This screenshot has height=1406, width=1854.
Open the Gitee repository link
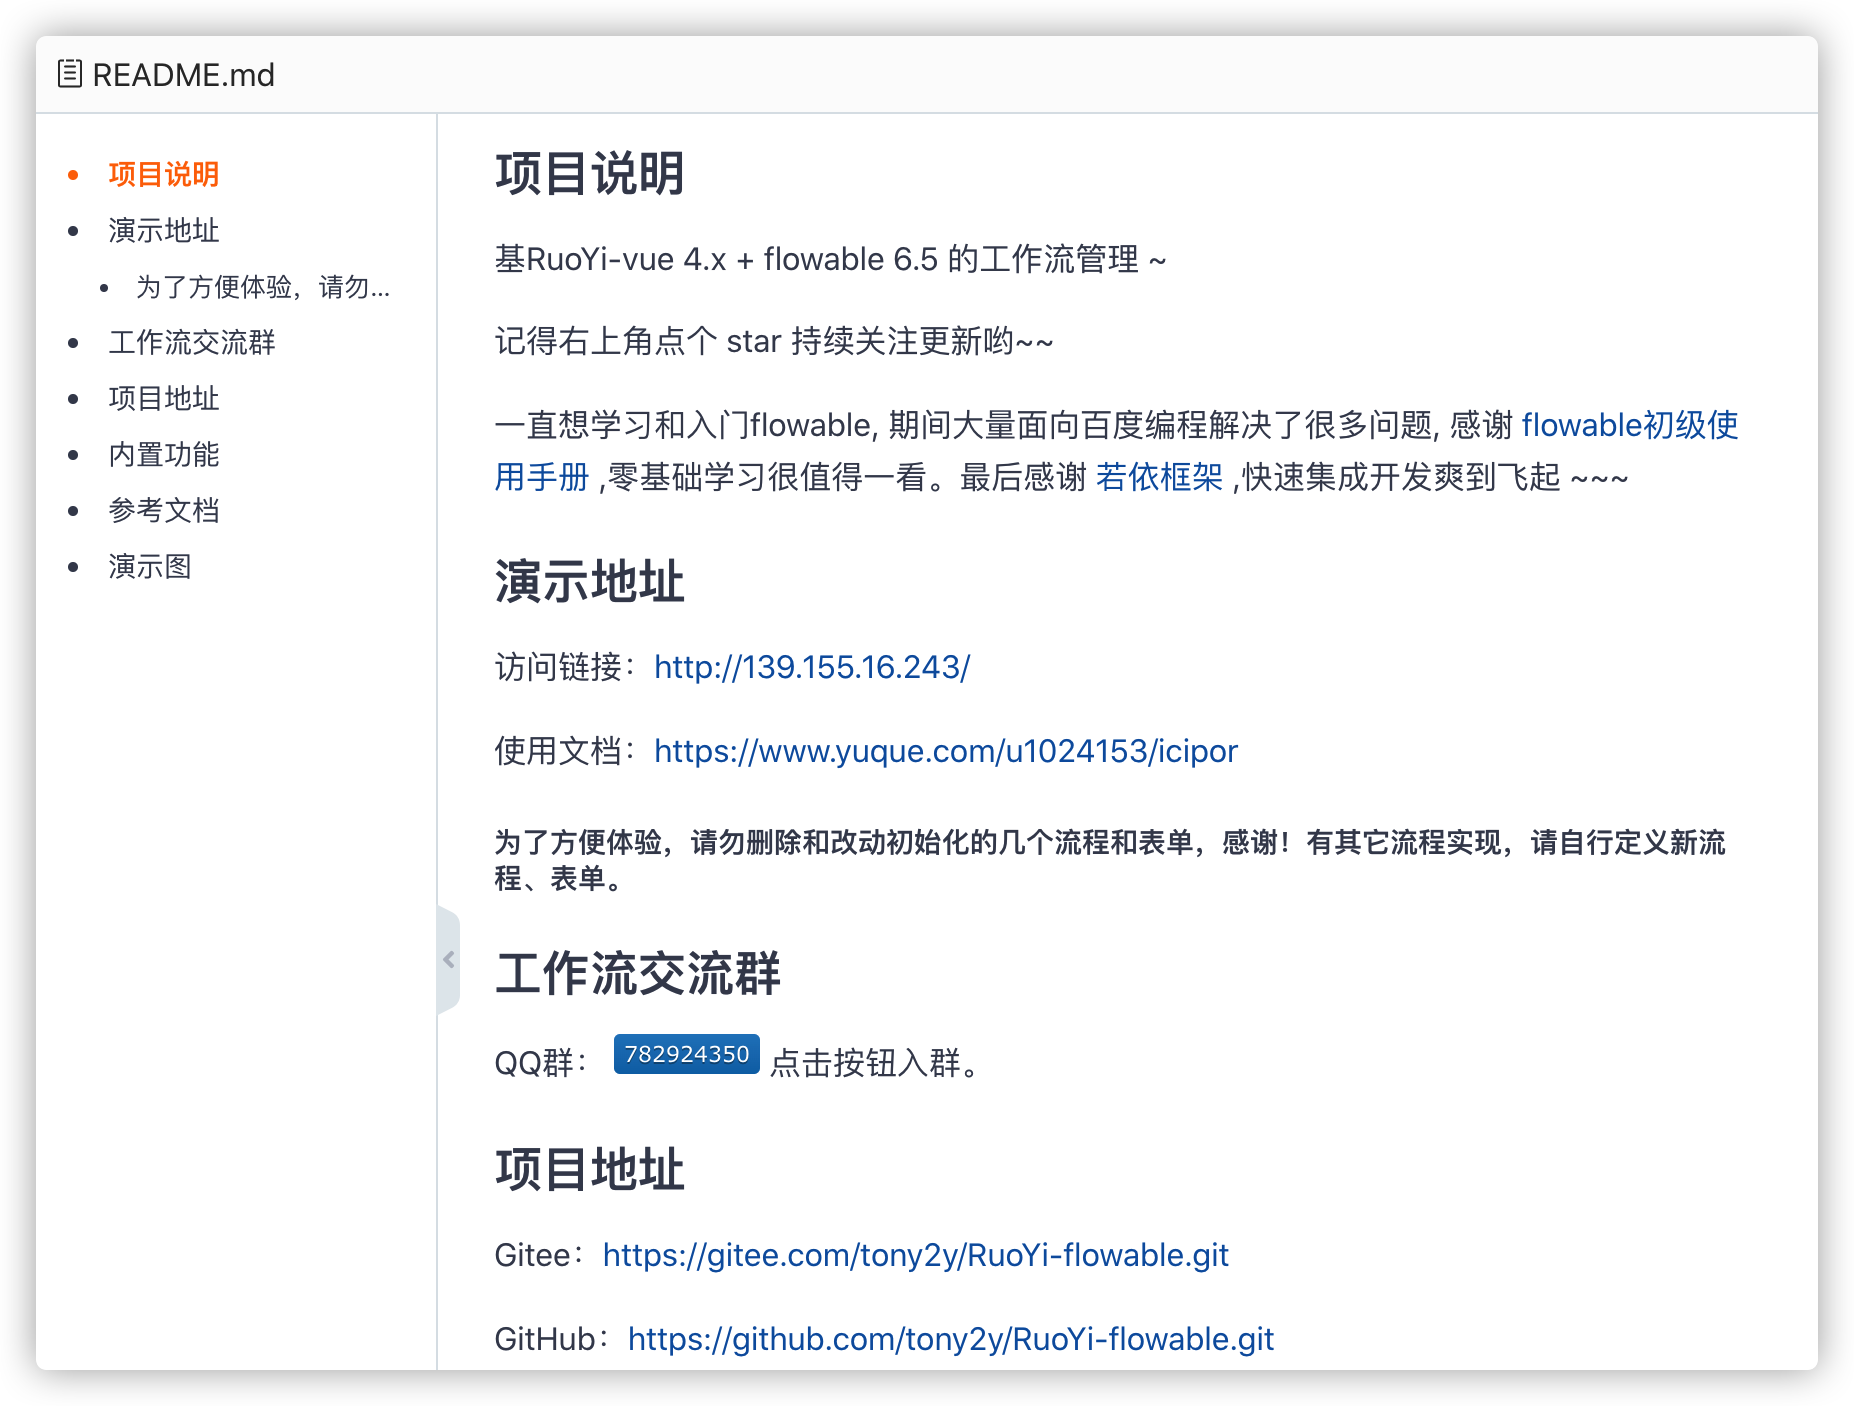[915, 1255]
